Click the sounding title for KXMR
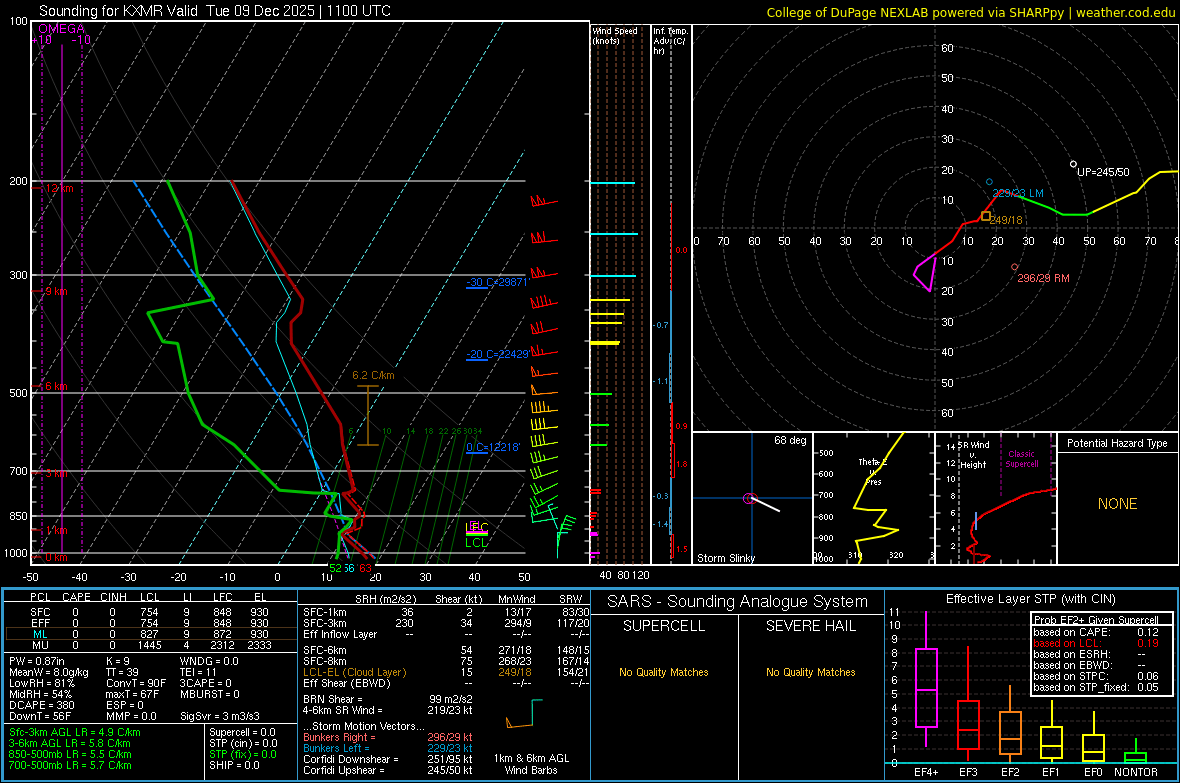Screen dimensions: 1180x783 point(214,11)
